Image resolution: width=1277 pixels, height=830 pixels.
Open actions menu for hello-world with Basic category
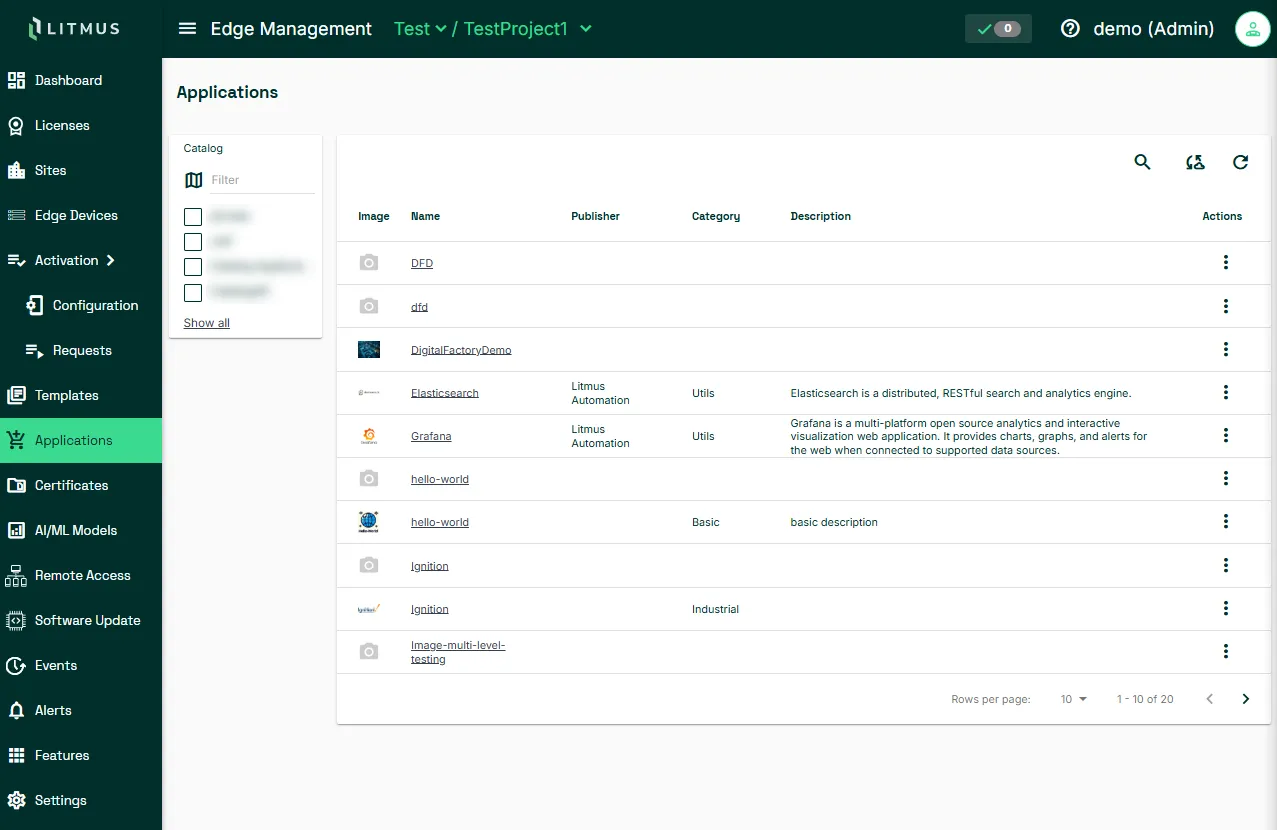point(1226,521)
